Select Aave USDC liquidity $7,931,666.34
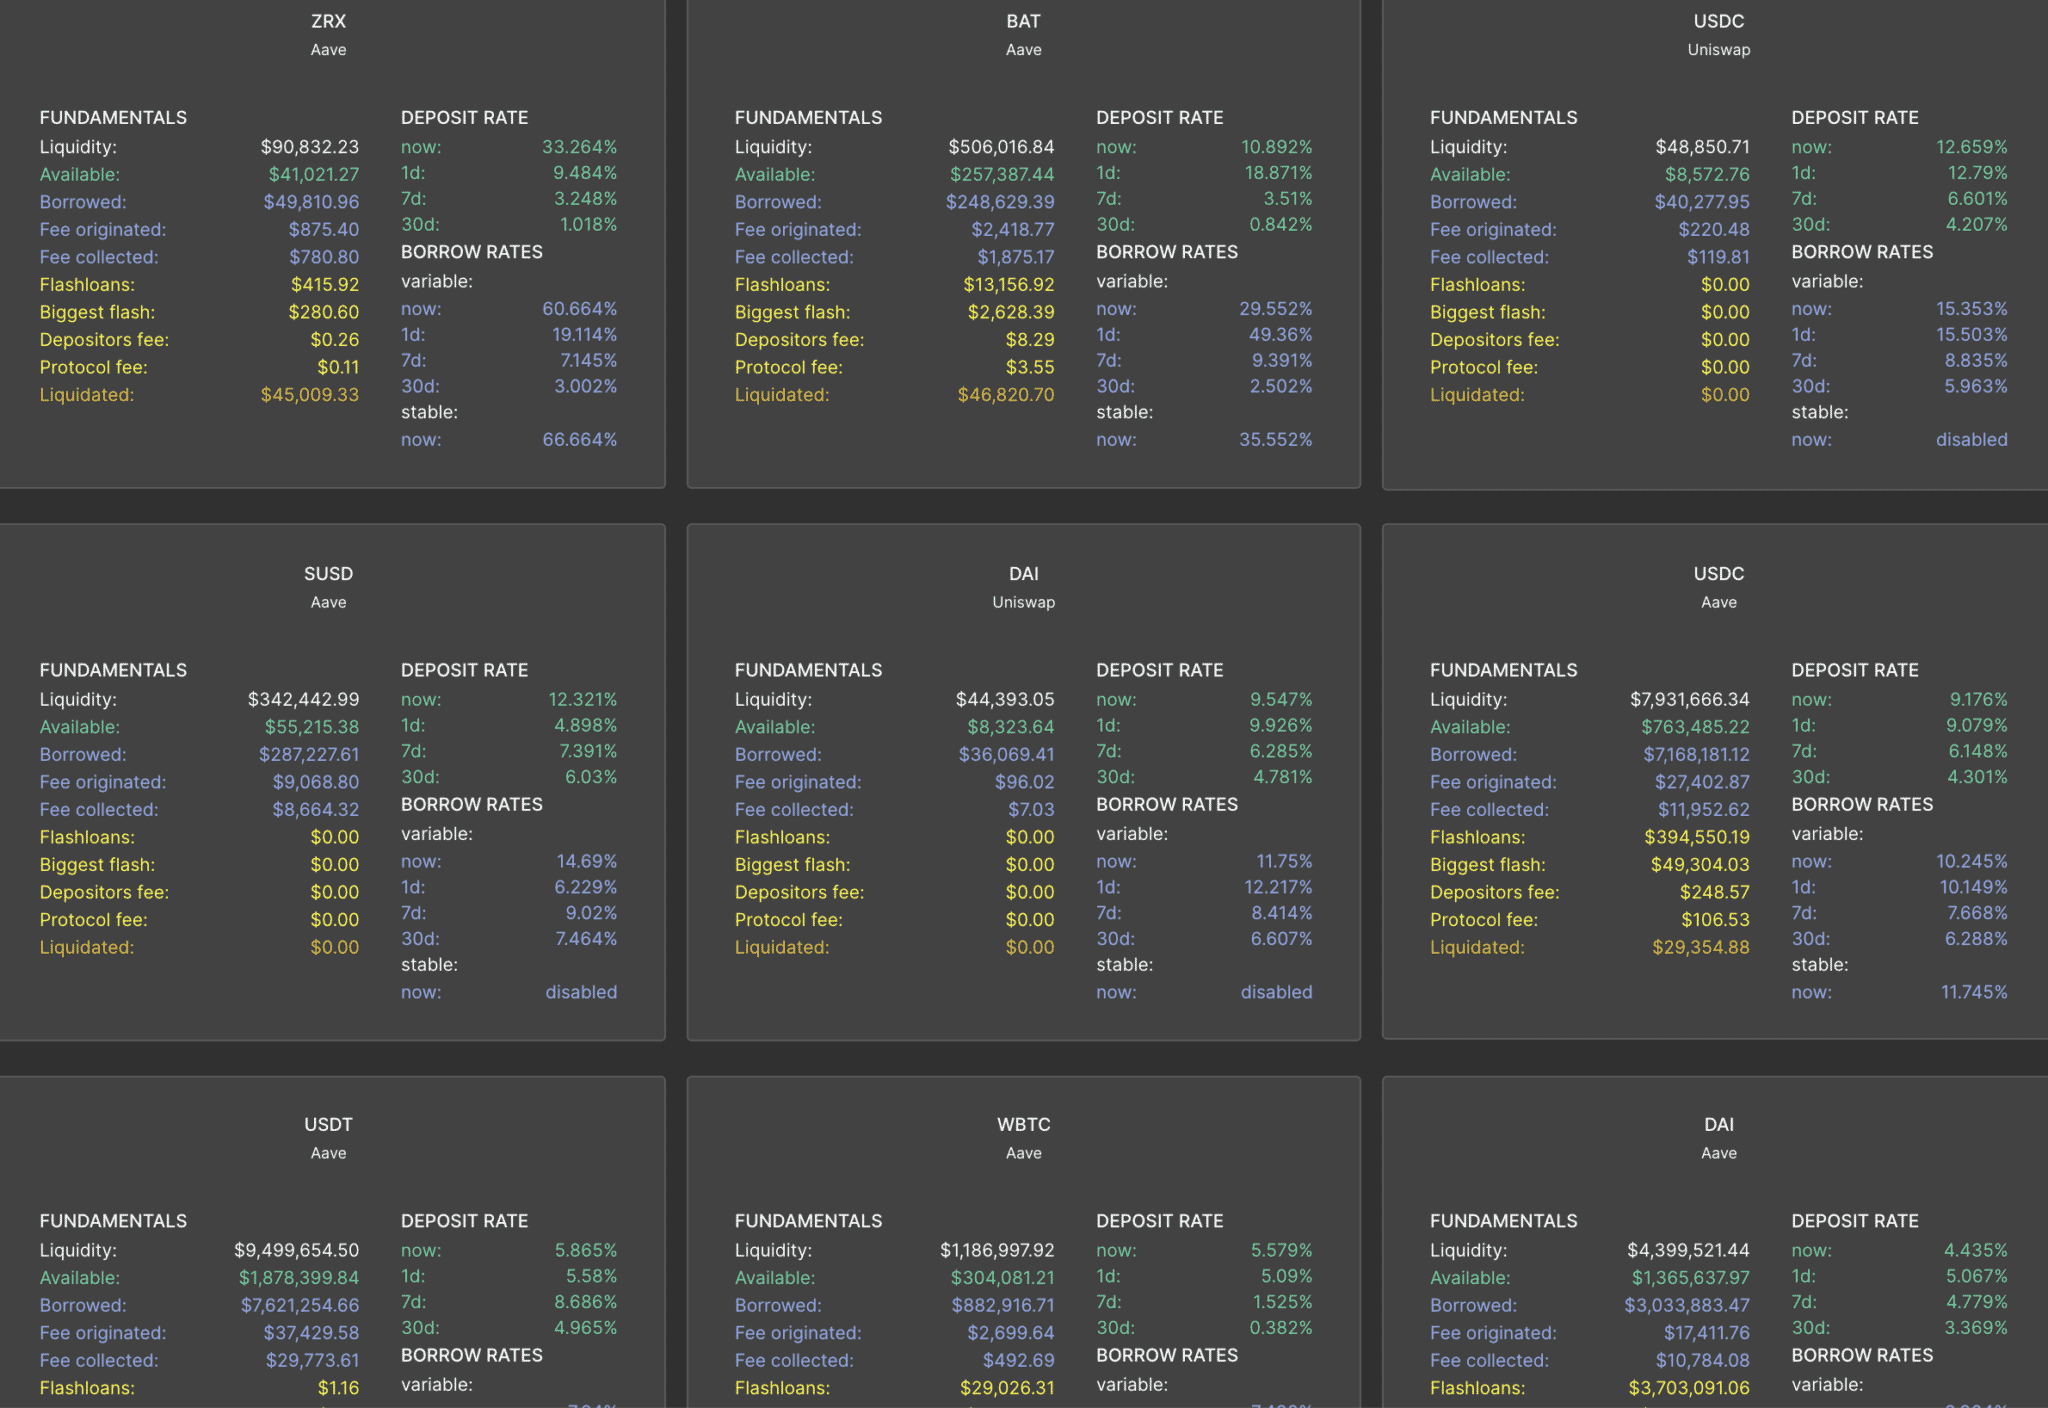This screenshot has width=2048, height=1408. pos(1690,700)
